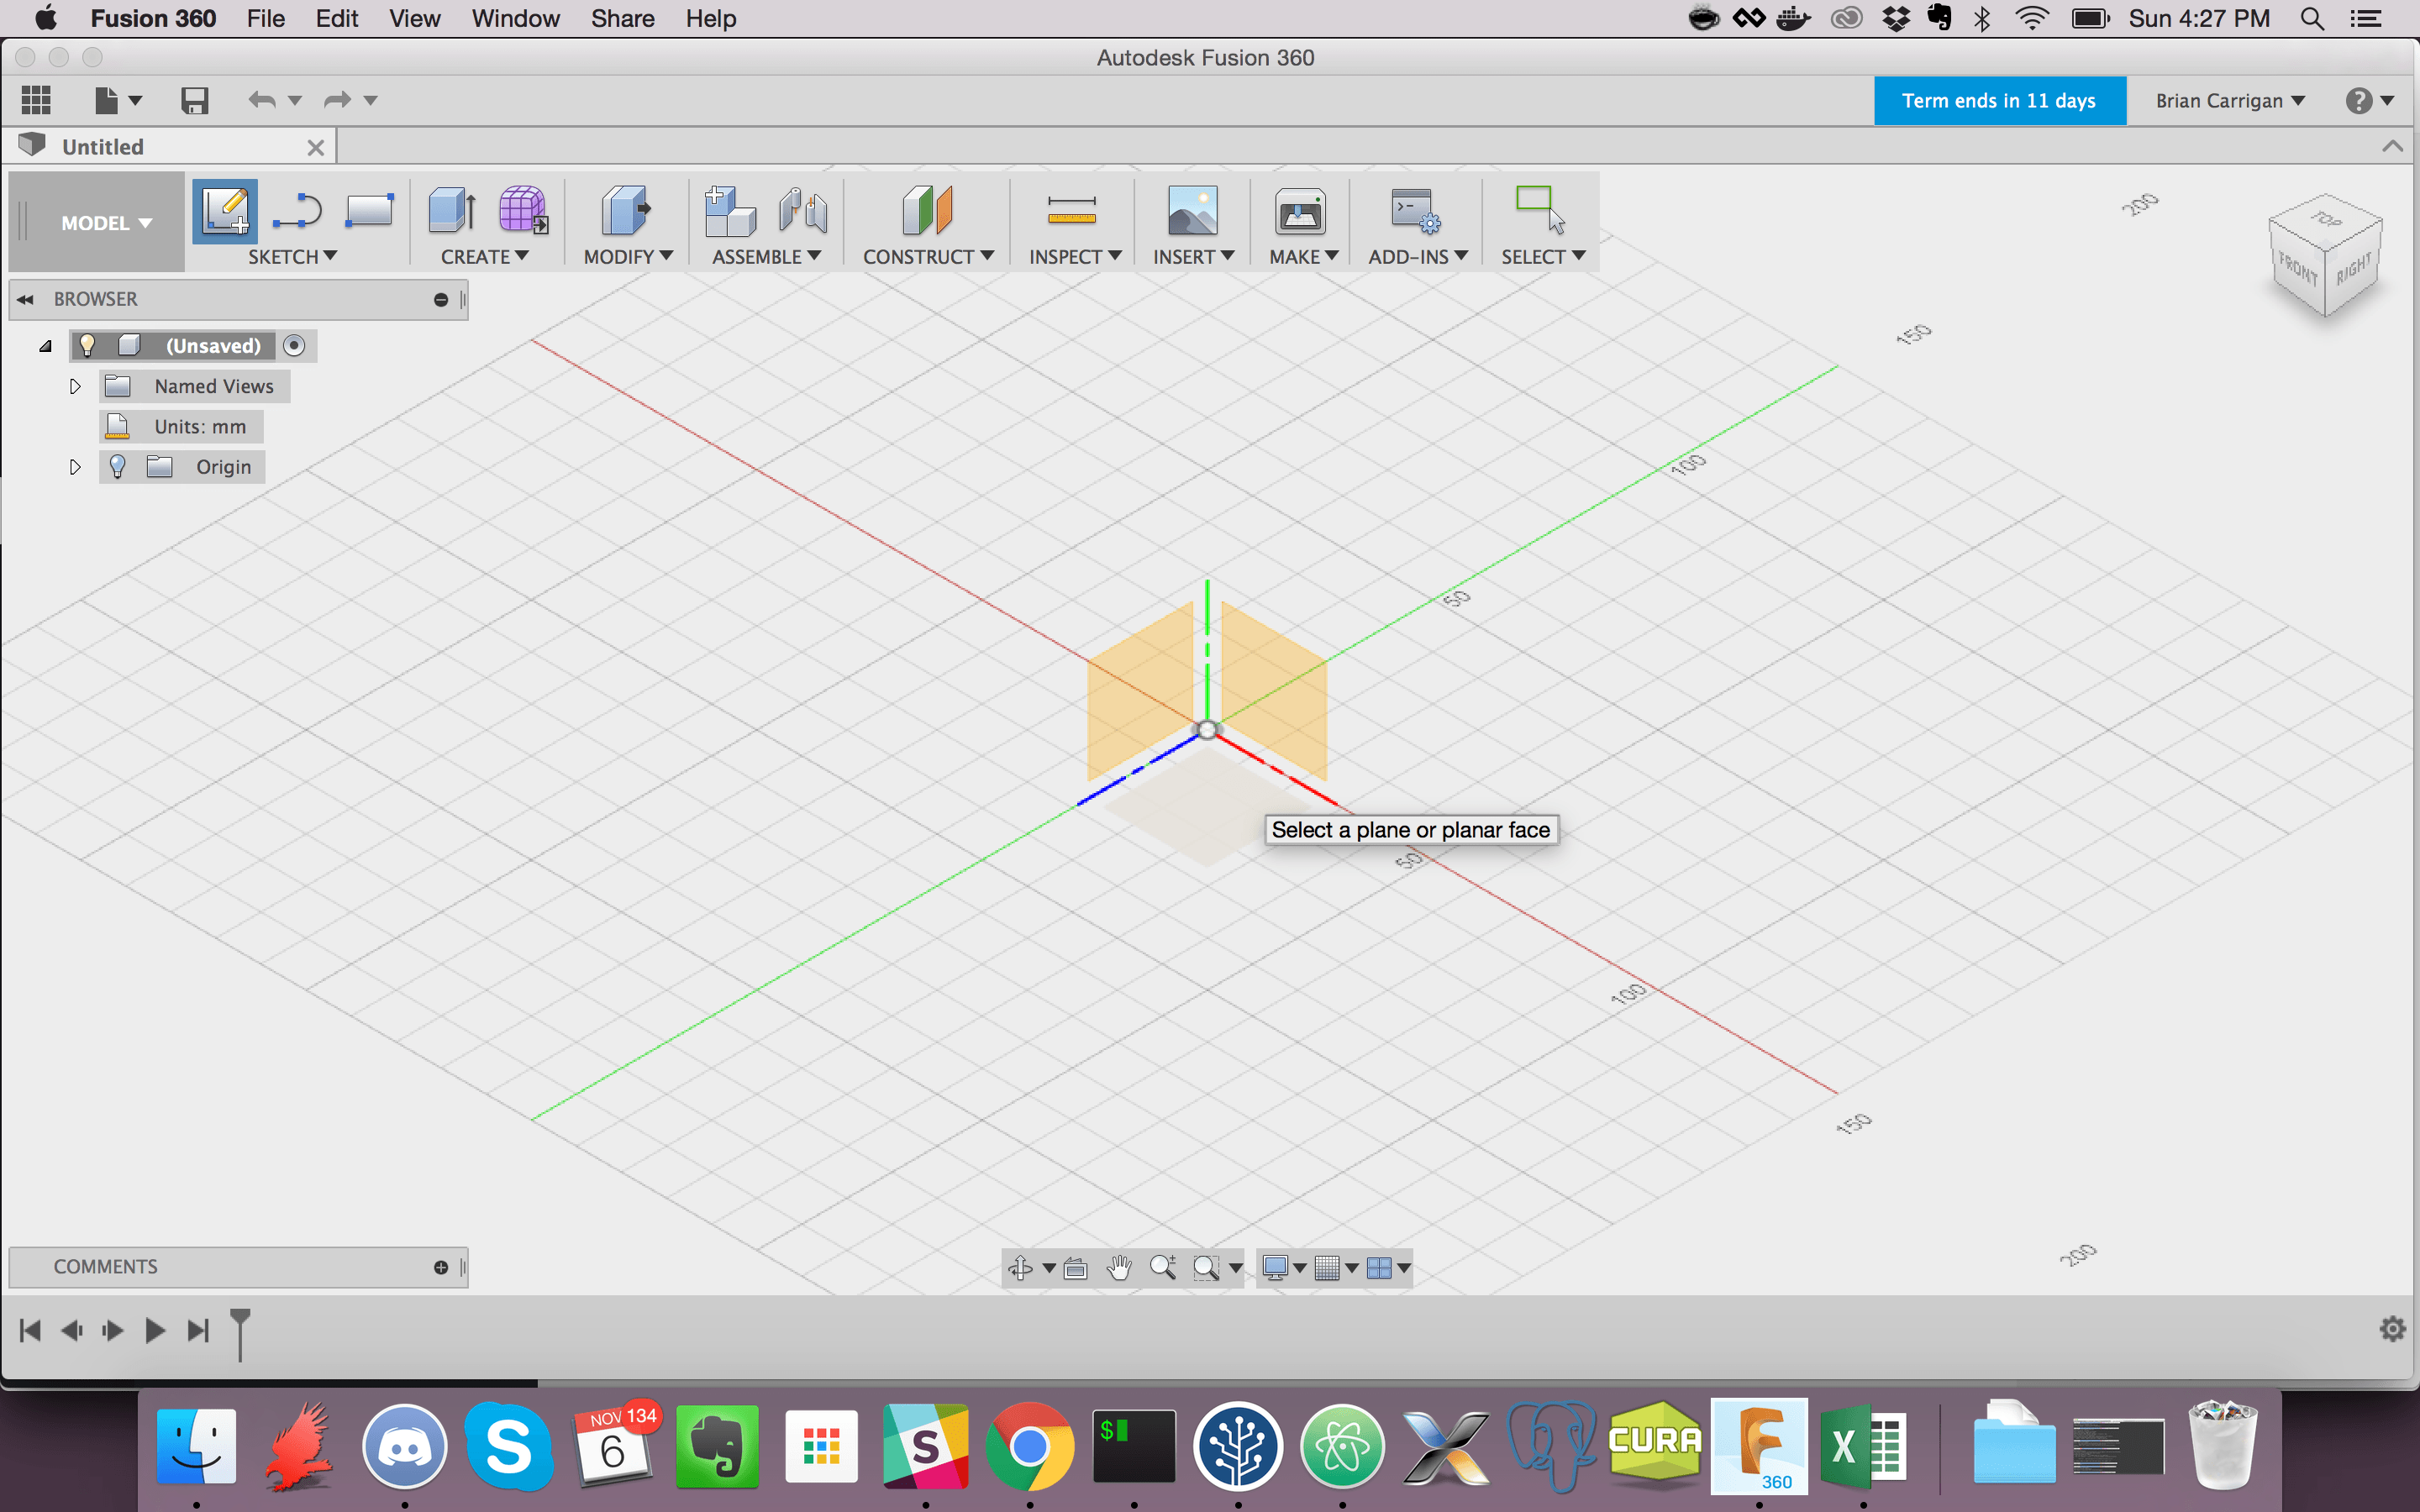The height and width of the screenshot is (1512, 2420).
Task: Open the Display Settings dropdown
Action: point(1285,1268)
